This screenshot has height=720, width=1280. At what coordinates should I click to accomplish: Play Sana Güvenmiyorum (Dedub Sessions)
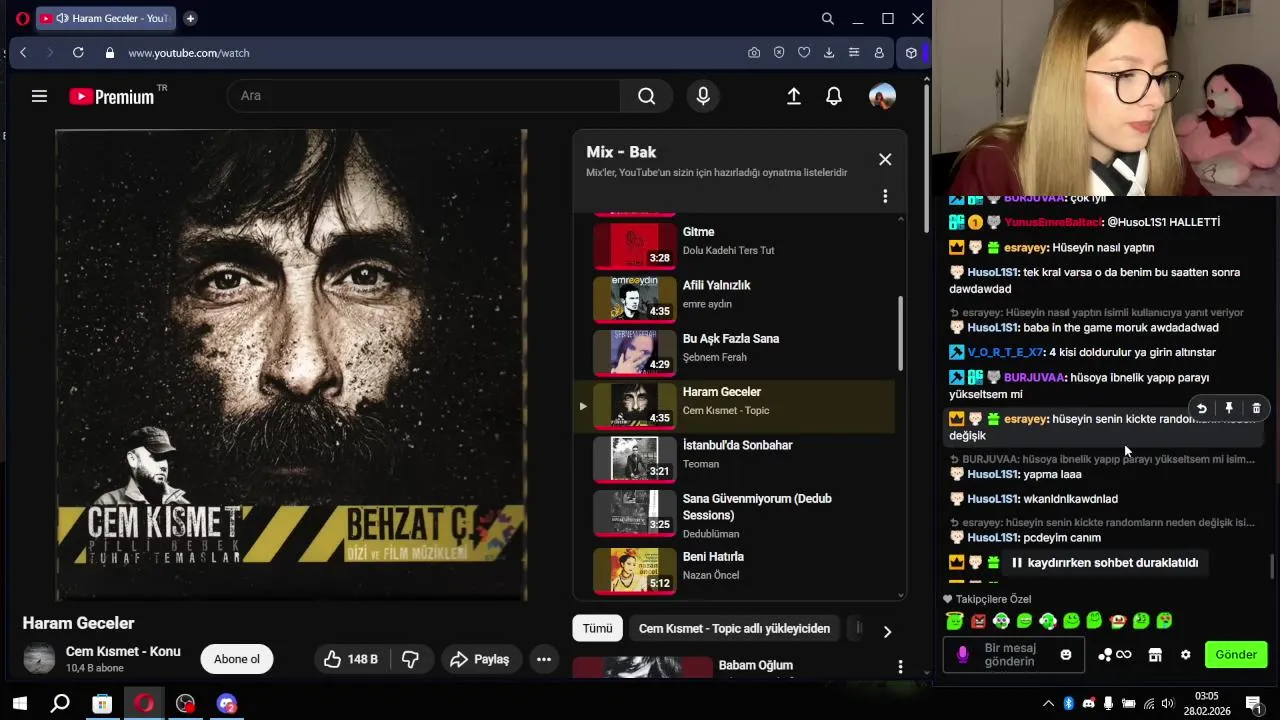737,514
